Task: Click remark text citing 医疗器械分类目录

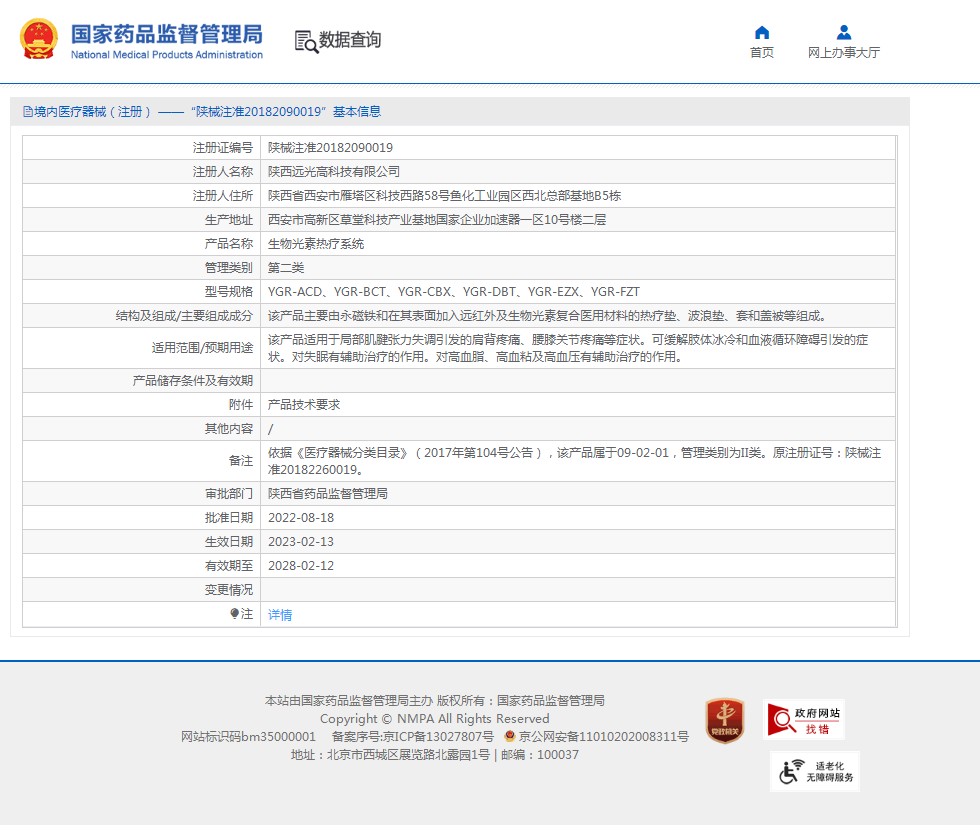Action: coord(574,461)
